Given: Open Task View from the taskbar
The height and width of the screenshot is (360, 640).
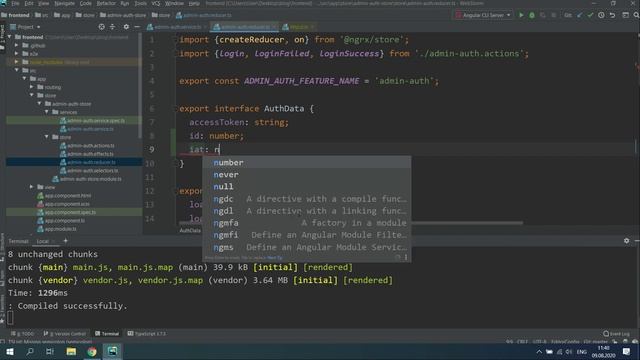Looking at the screenshot, I should (x=50, y=351).
